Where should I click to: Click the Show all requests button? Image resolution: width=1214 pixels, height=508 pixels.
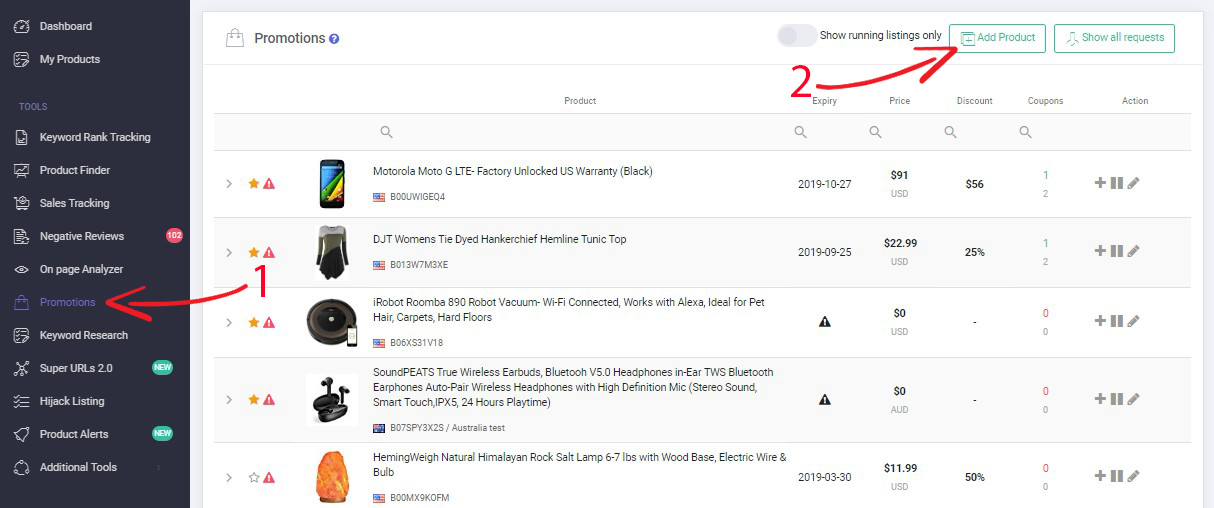pyautogui.click(x=1114, y=38)
